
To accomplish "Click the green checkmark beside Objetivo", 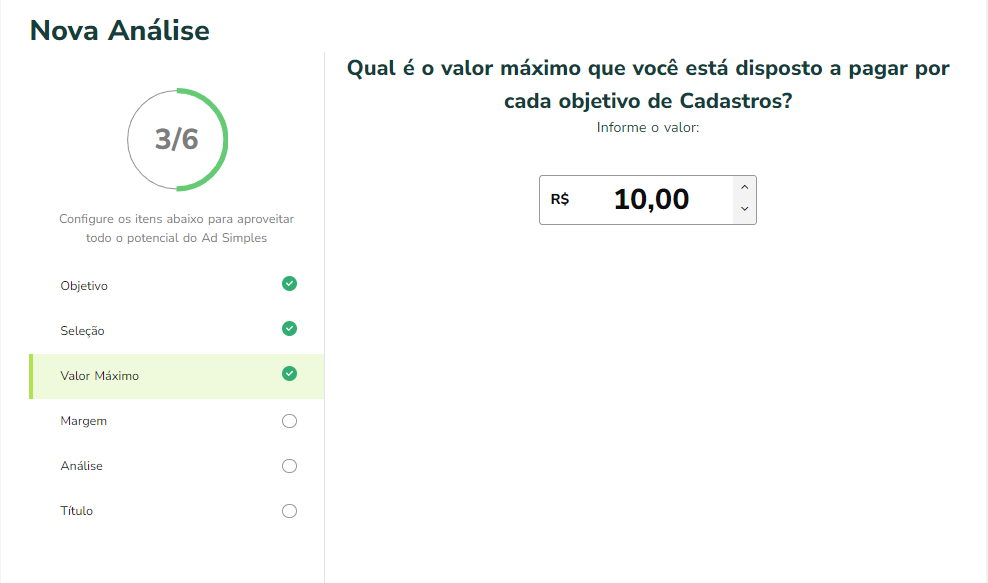I will pos(289,284).
